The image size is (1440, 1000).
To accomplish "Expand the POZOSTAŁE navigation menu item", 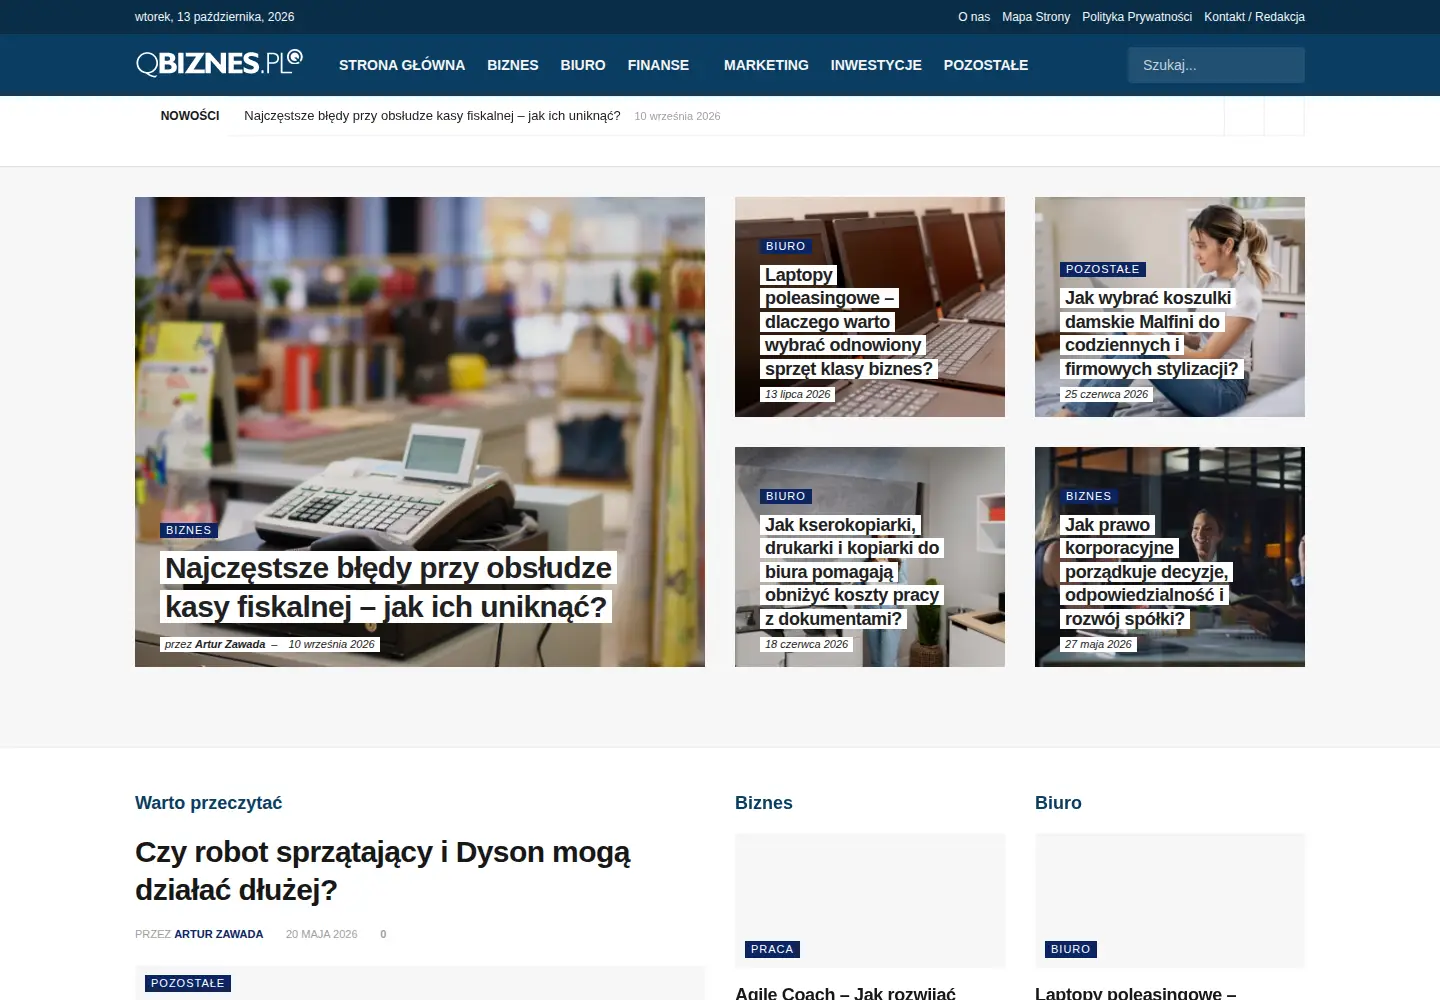I will 986,65.
